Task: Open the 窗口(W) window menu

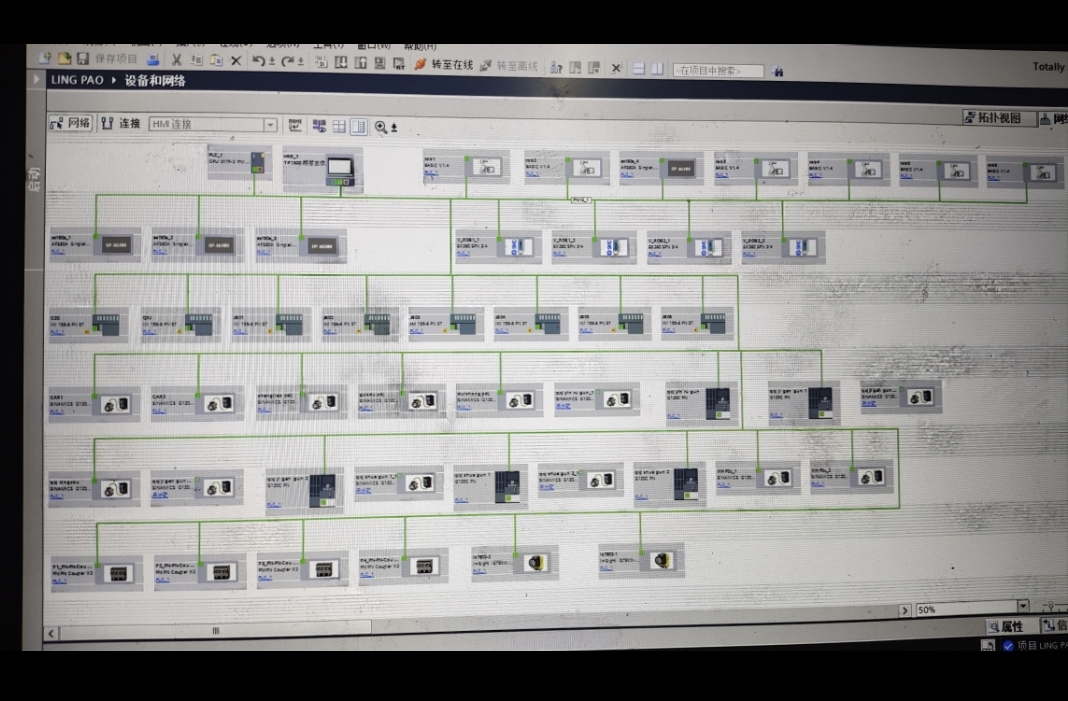Action: tap(374, 46)
